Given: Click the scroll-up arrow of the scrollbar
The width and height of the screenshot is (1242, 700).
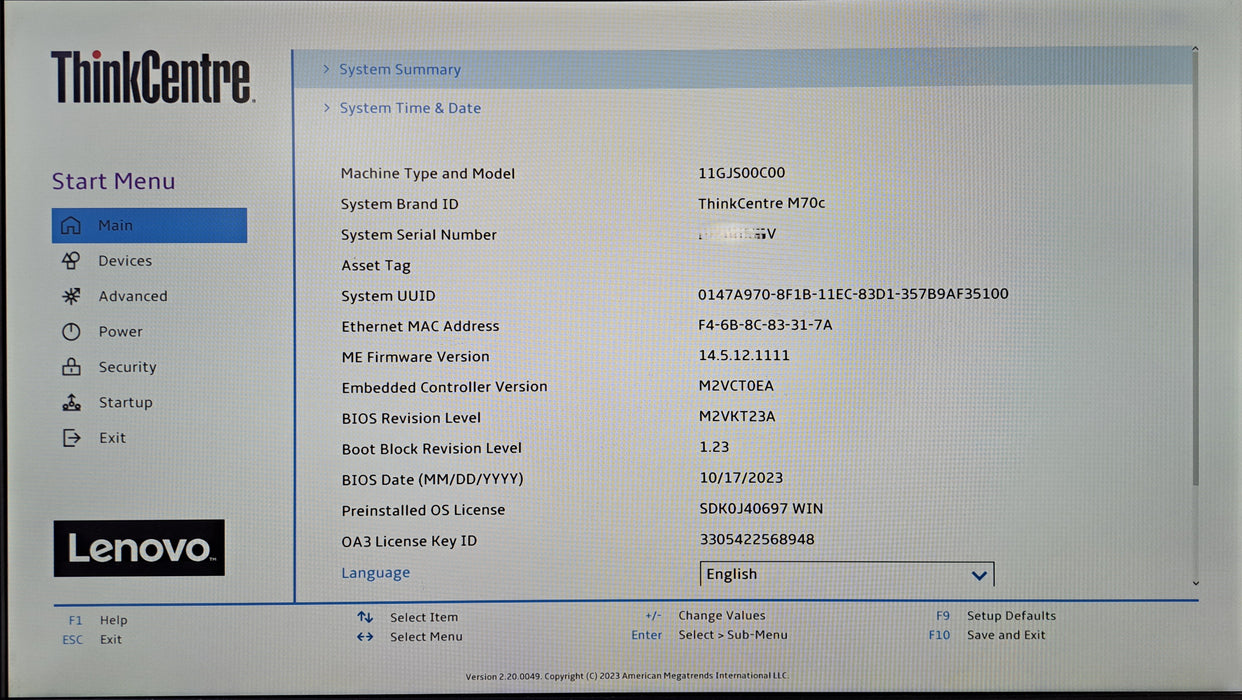Looking at the screenshot, I should [x=1195, y=50].
